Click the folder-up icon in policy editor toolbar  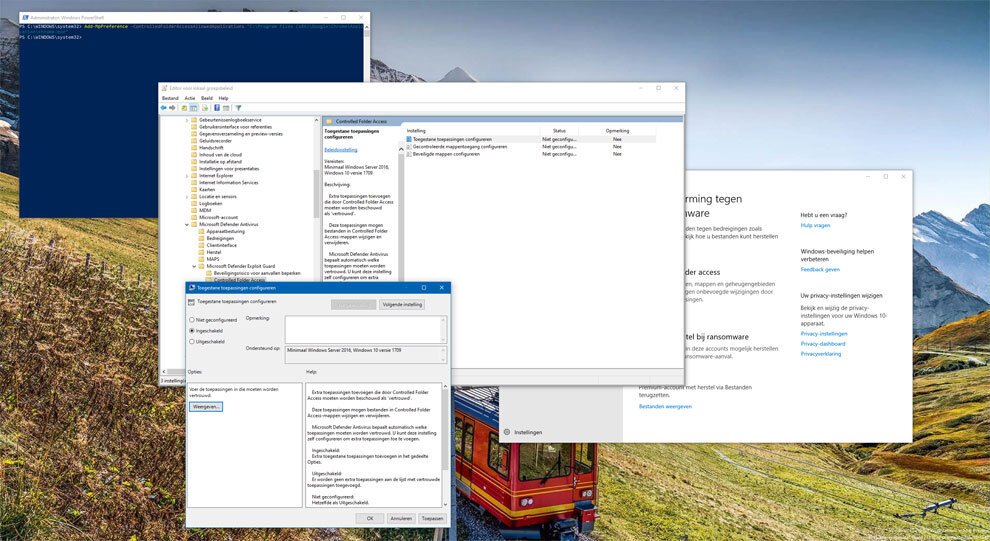pyautogui.click(x=184, y=108)
